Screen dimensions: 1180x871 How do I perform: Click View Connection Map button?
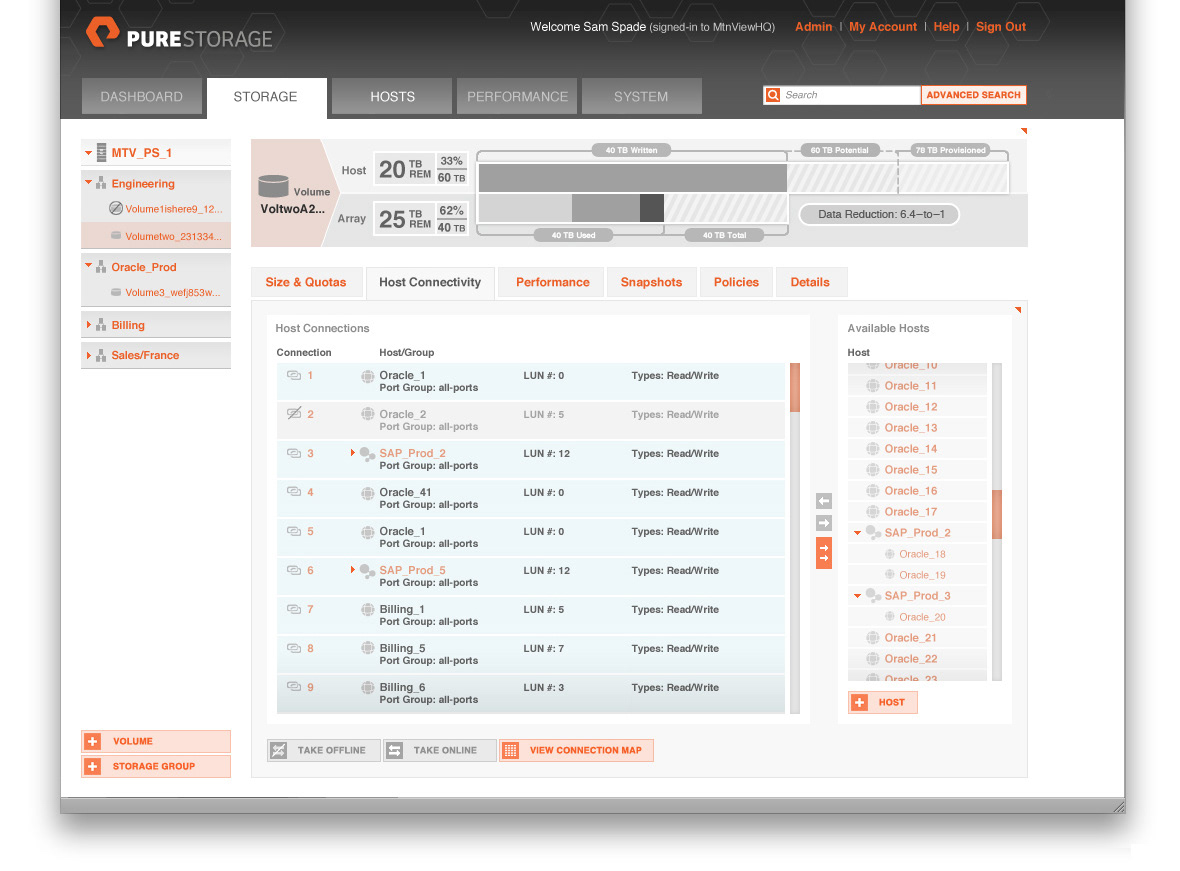pyautogui.click(x=576, y=751)
